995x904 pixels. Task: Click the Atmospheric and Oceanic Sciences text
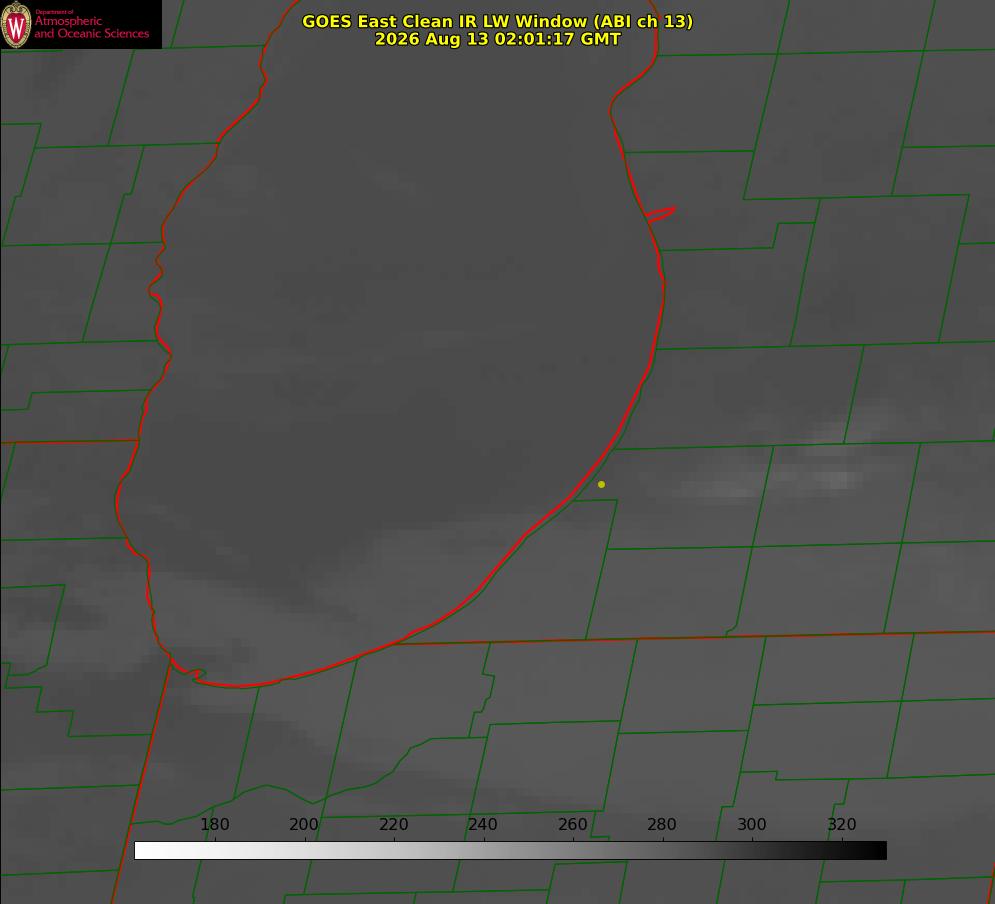pyautogui.click(x=91, y=27)
